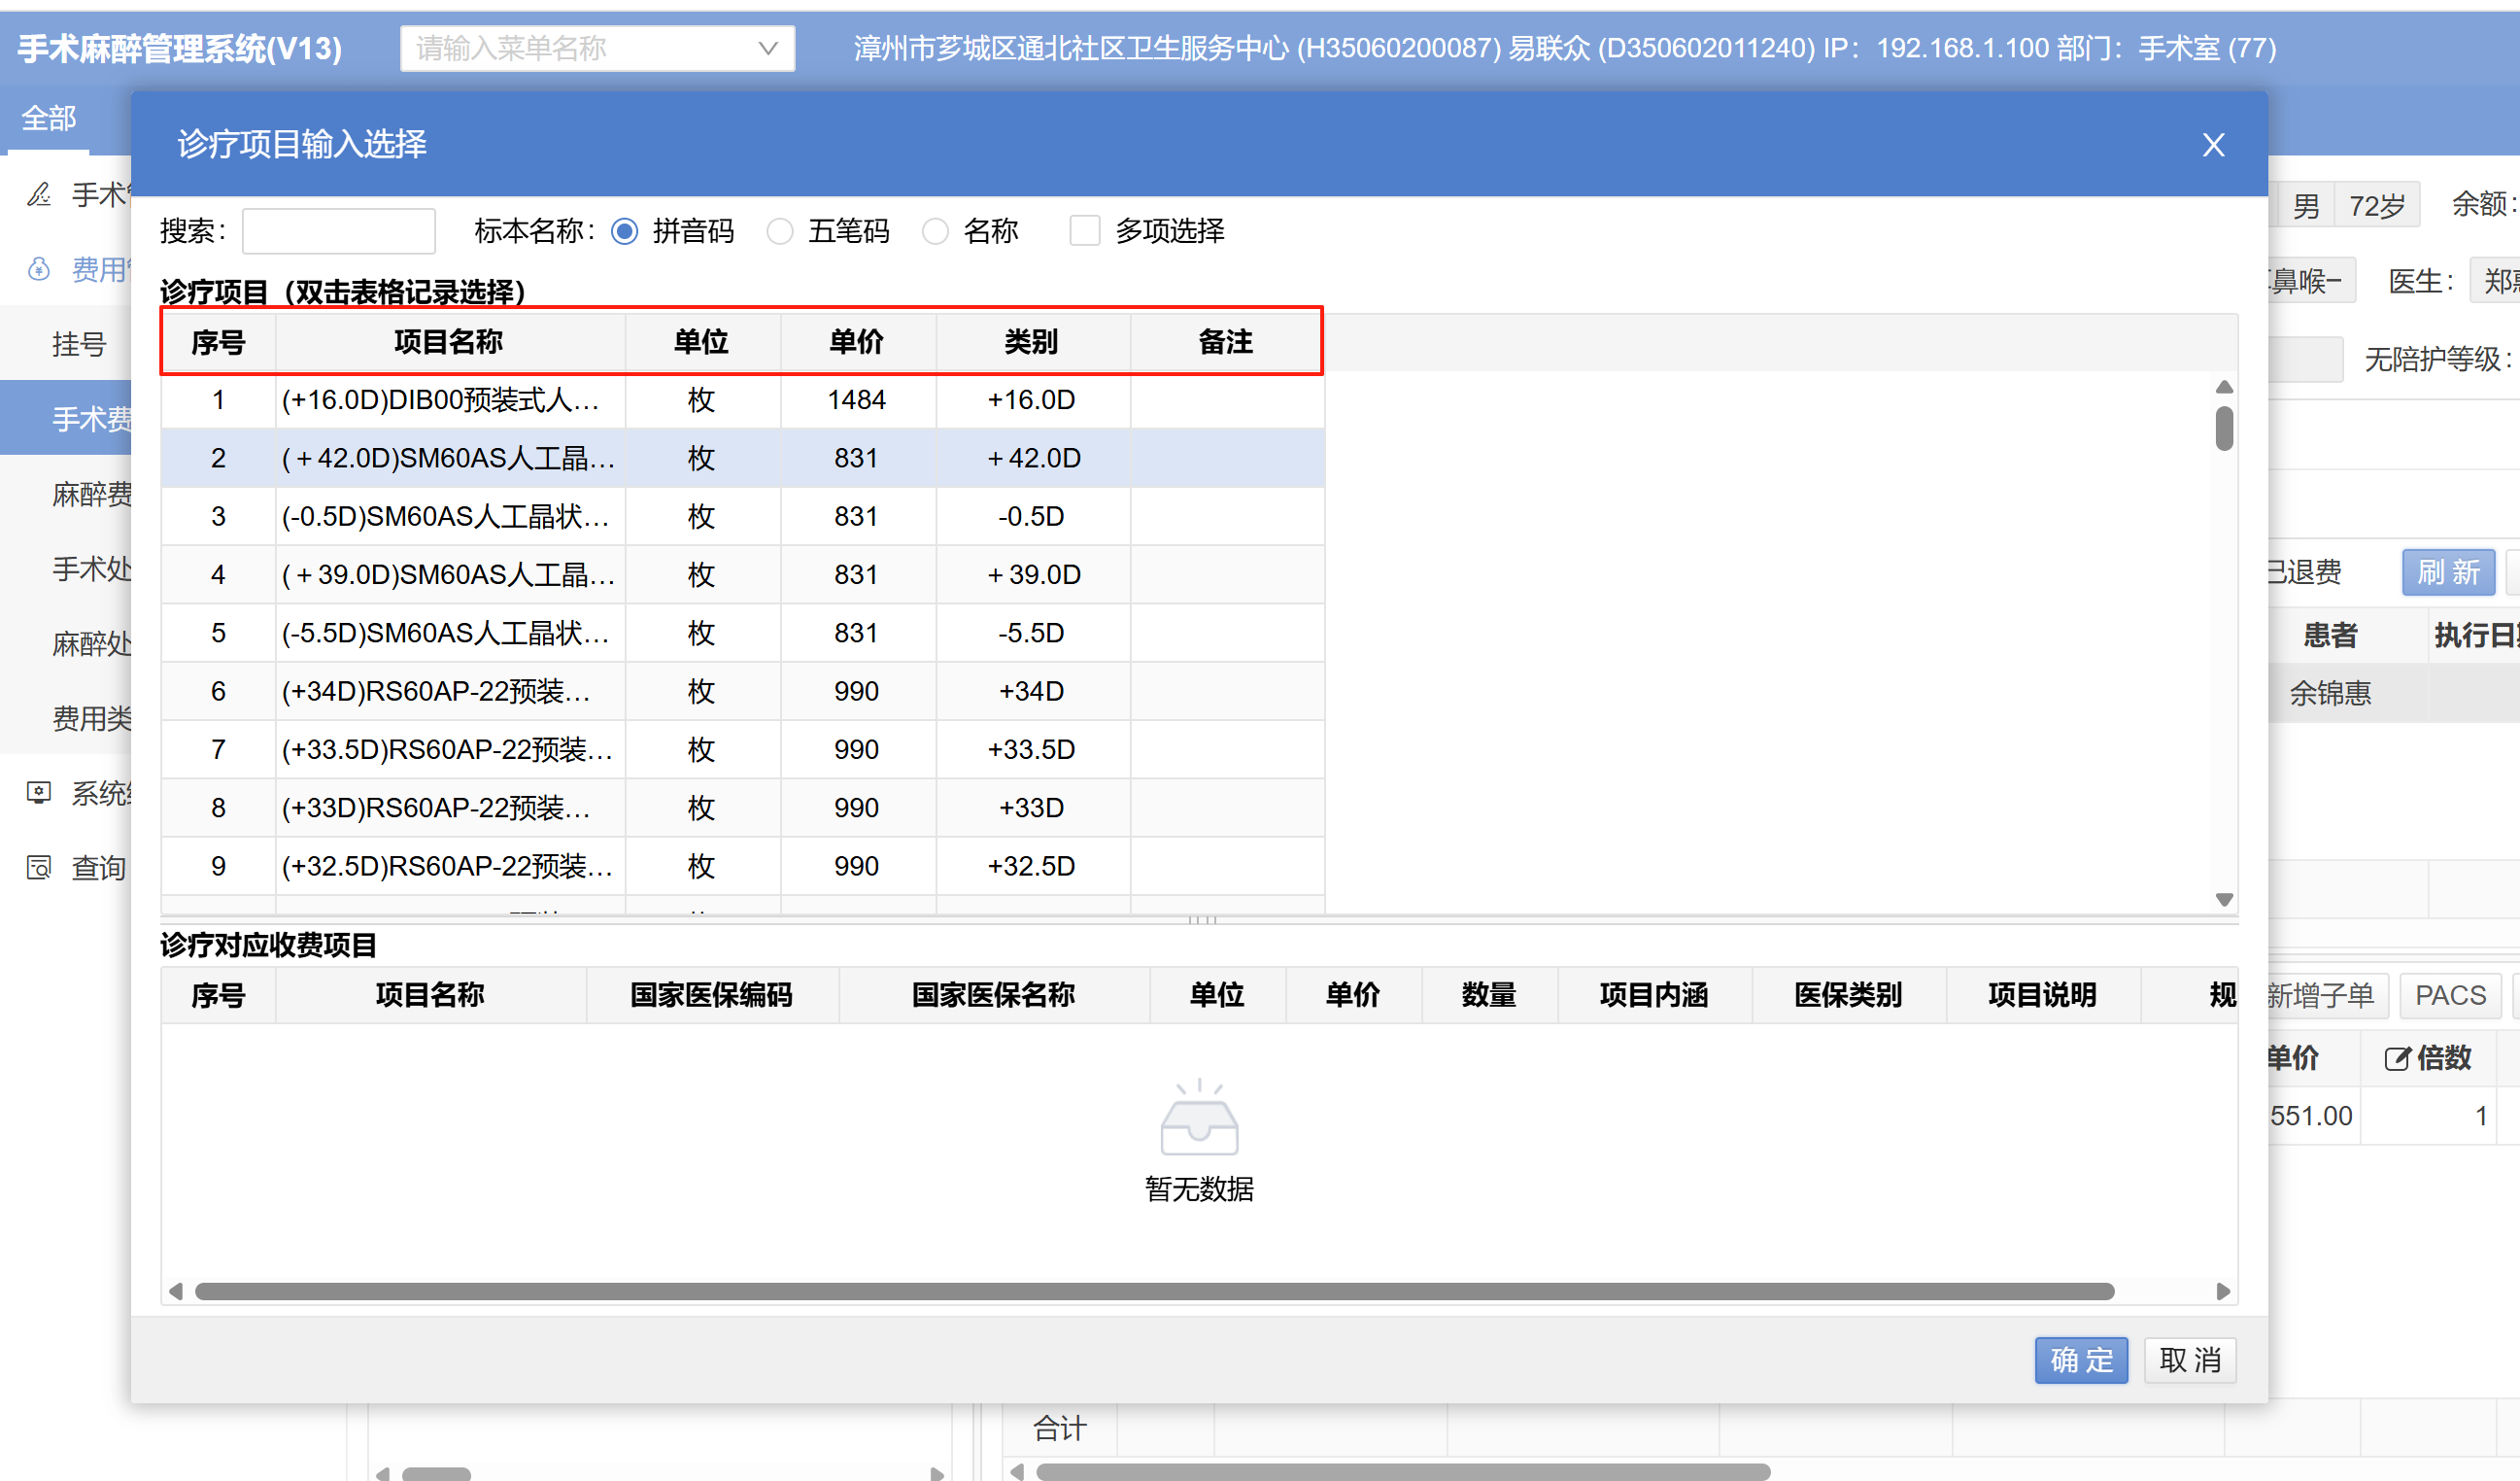This screenshot has width=2520, height=1481.
Task: Select the 五笔码 radio button
Action: point(780,231)
